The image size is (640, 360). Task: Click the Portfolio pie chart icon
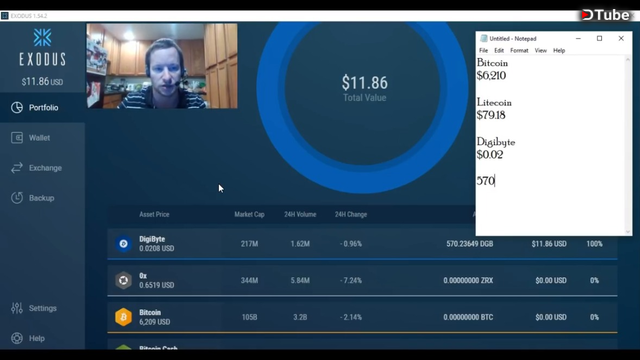(x=17, y=108)
